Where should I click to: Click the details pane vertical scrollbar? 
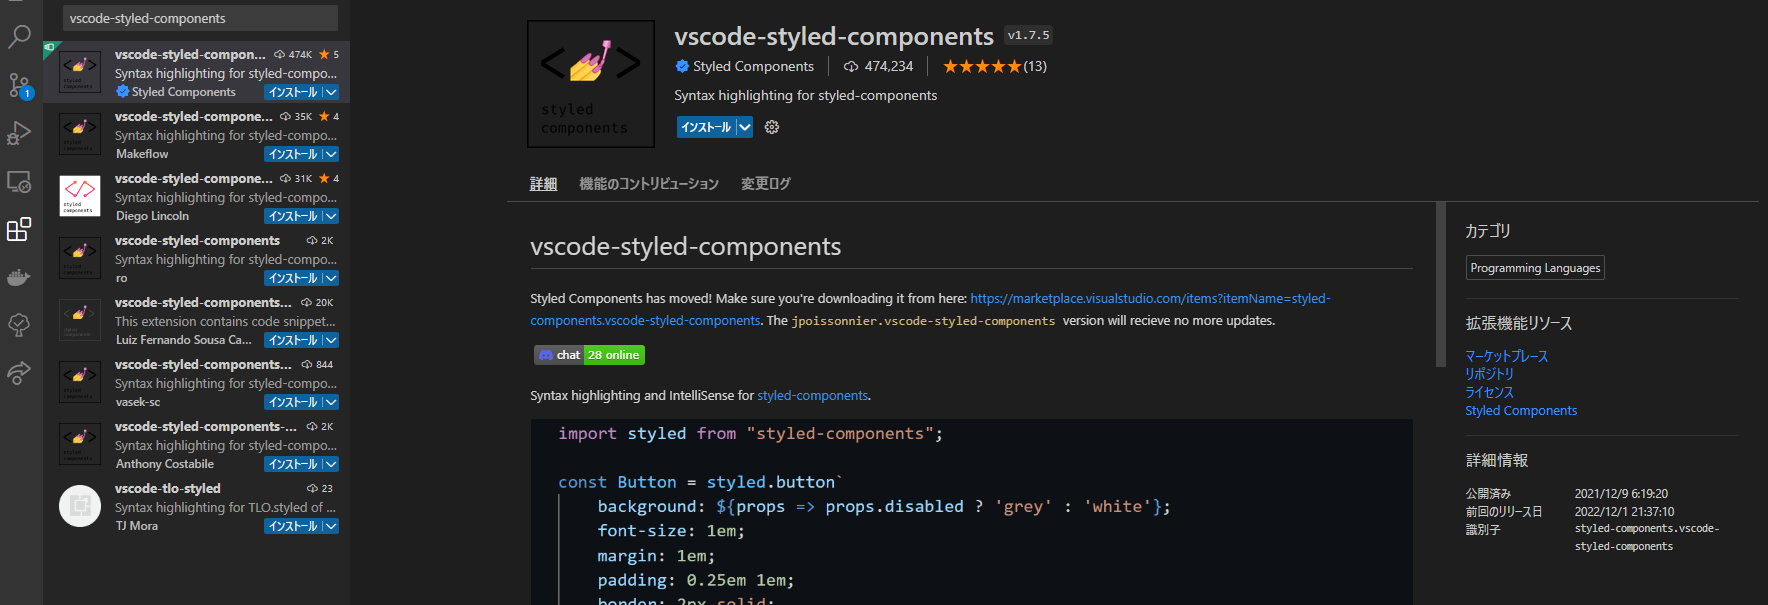[x=1441, y=285]
